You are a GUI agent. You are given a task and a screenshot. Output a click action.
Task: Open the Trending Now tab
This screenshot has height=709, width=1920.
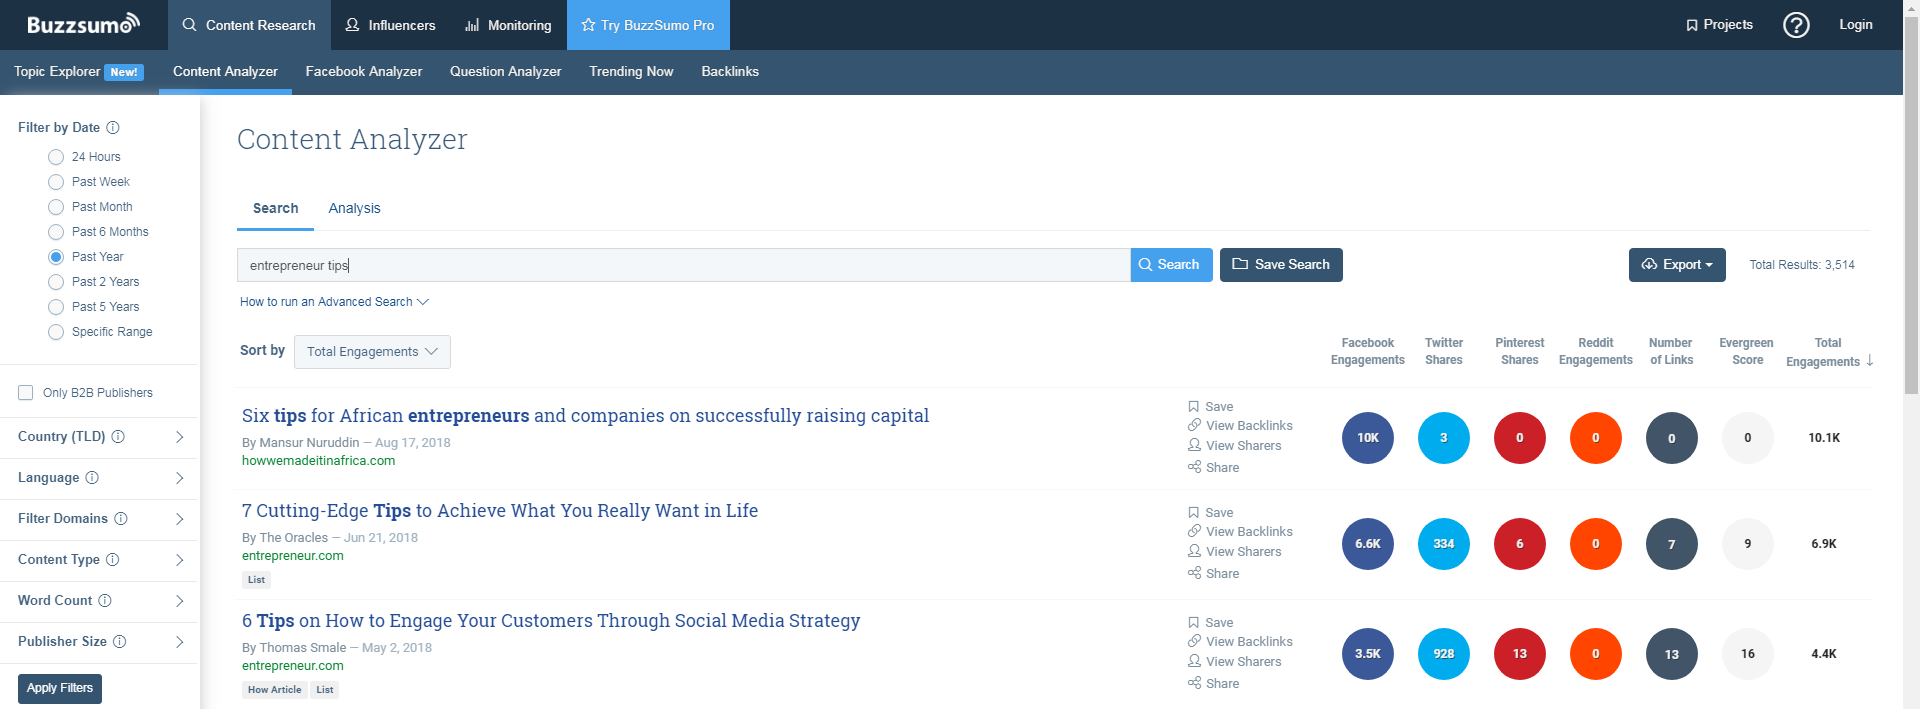click(631, 72)
